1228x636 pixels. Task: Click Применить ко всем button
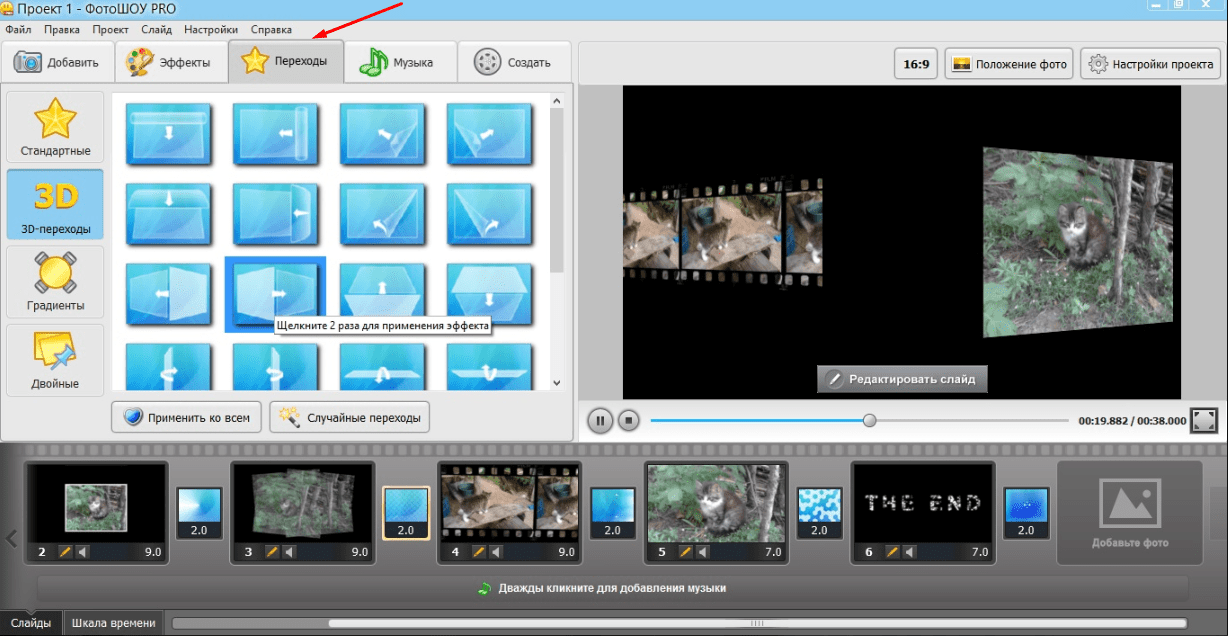tap(187, 417)
